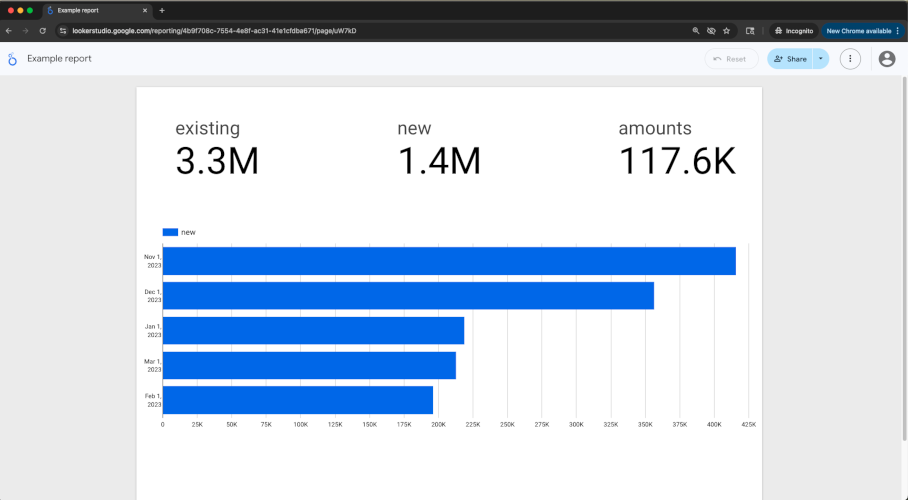Bookmark this page with the star icon
This screenshot has height=500, width=908.
[x=726, y=31]
